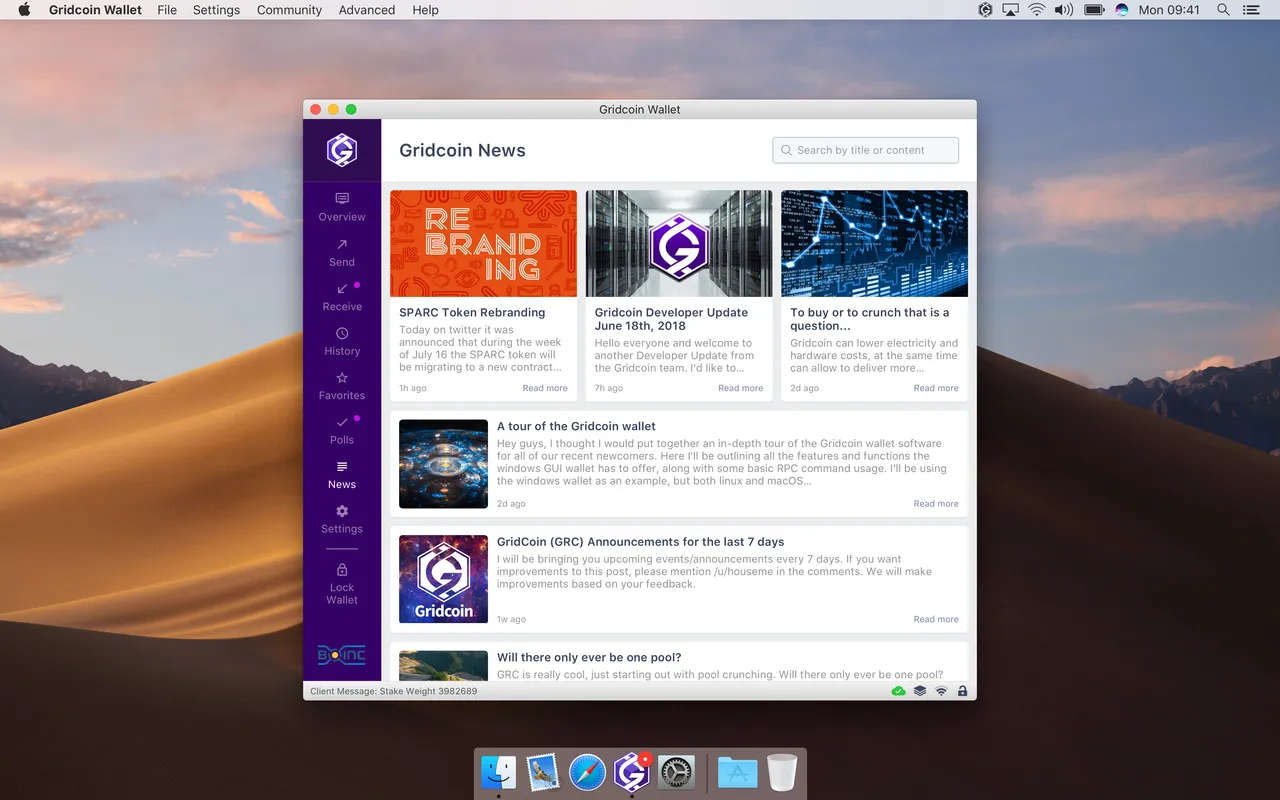Image resolution: width=1280 pixels, height=800 pixels.
Task: Click the BOINC logo in sidebar
Action: coord(342,655)
